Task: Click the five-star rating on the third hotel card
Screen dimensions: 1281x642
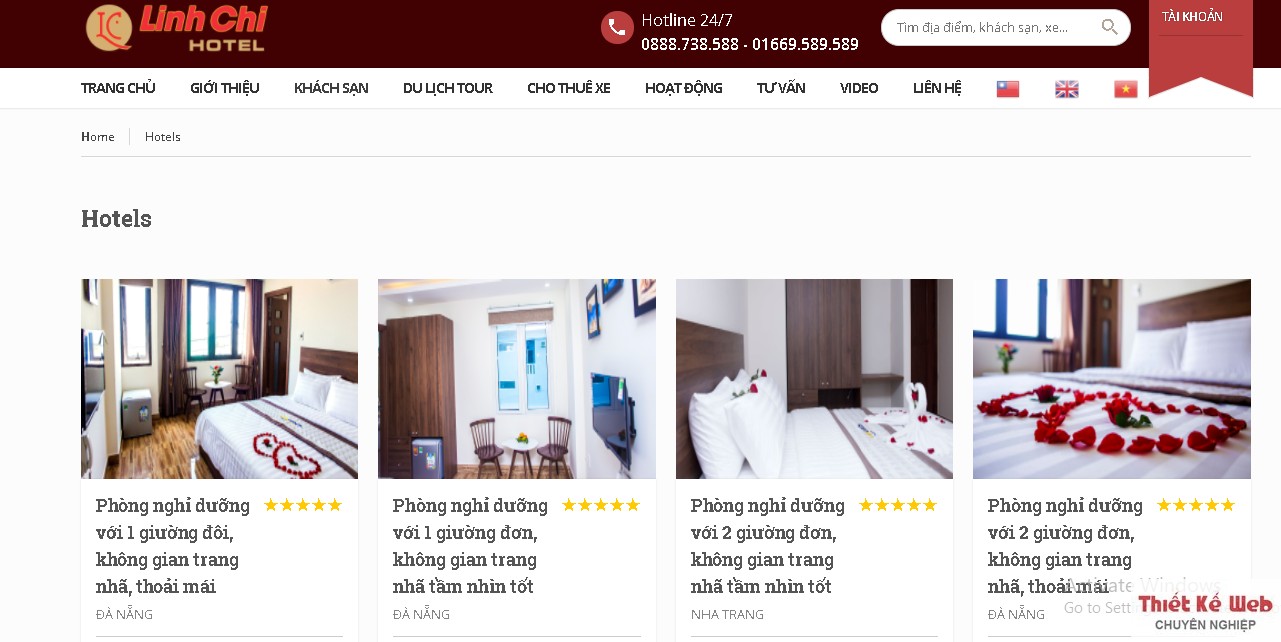Action: [898, 505]
